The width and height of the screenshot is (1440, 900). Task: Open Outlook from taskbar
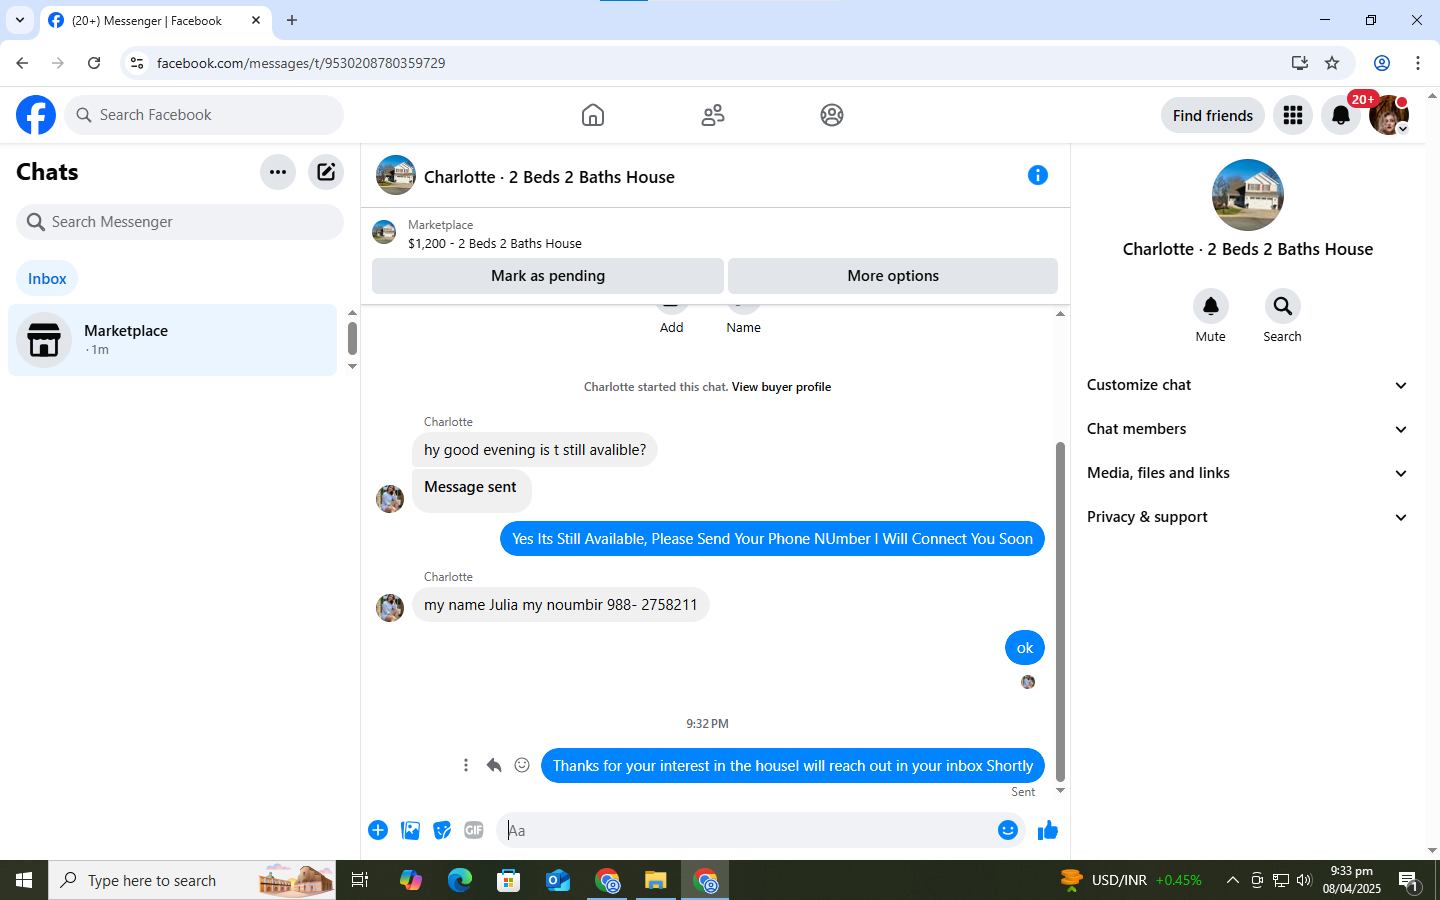coord(558,880)
